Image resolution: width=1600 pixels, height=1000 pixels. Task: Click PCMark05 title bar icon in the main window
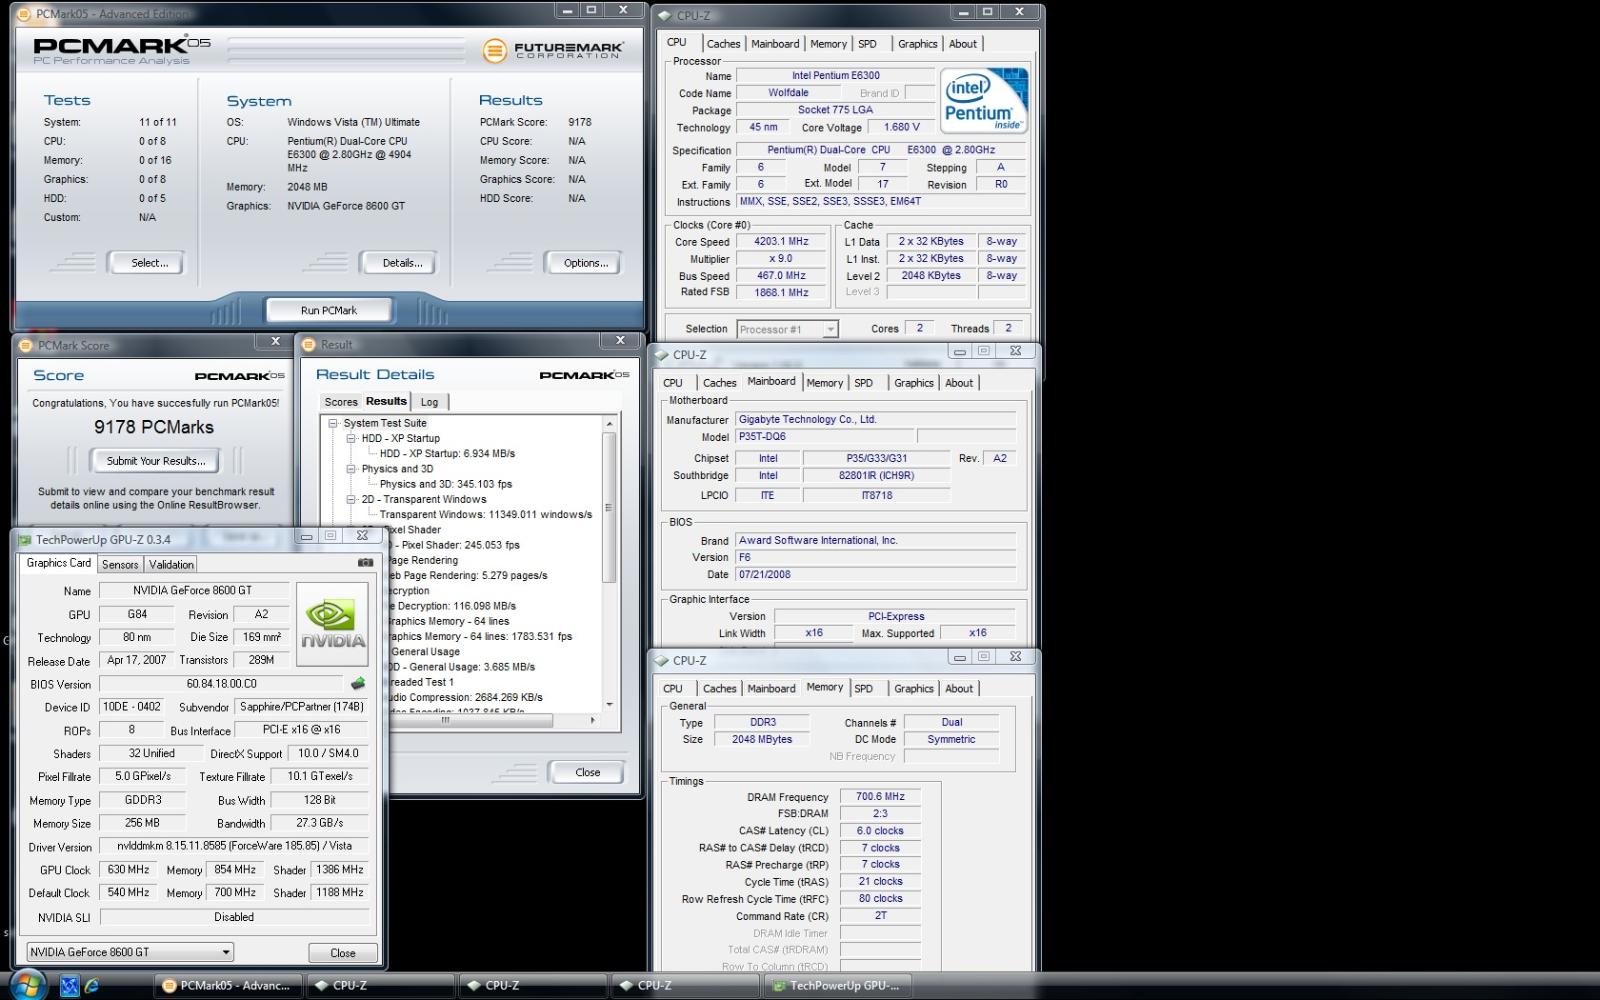coord(26,14)
